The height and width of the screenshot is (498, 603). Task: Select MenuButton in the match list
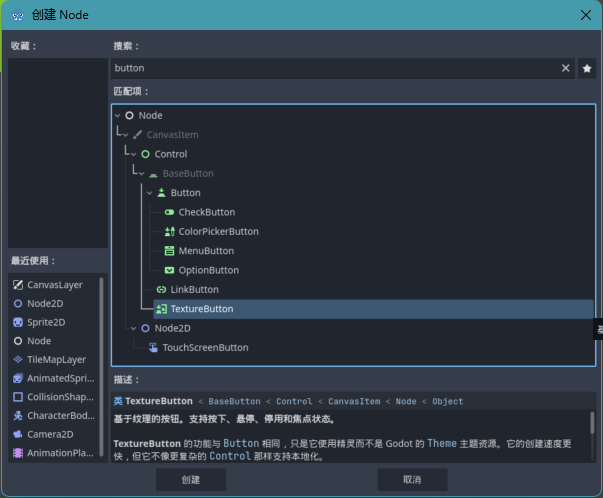click(x=206, y=251)
